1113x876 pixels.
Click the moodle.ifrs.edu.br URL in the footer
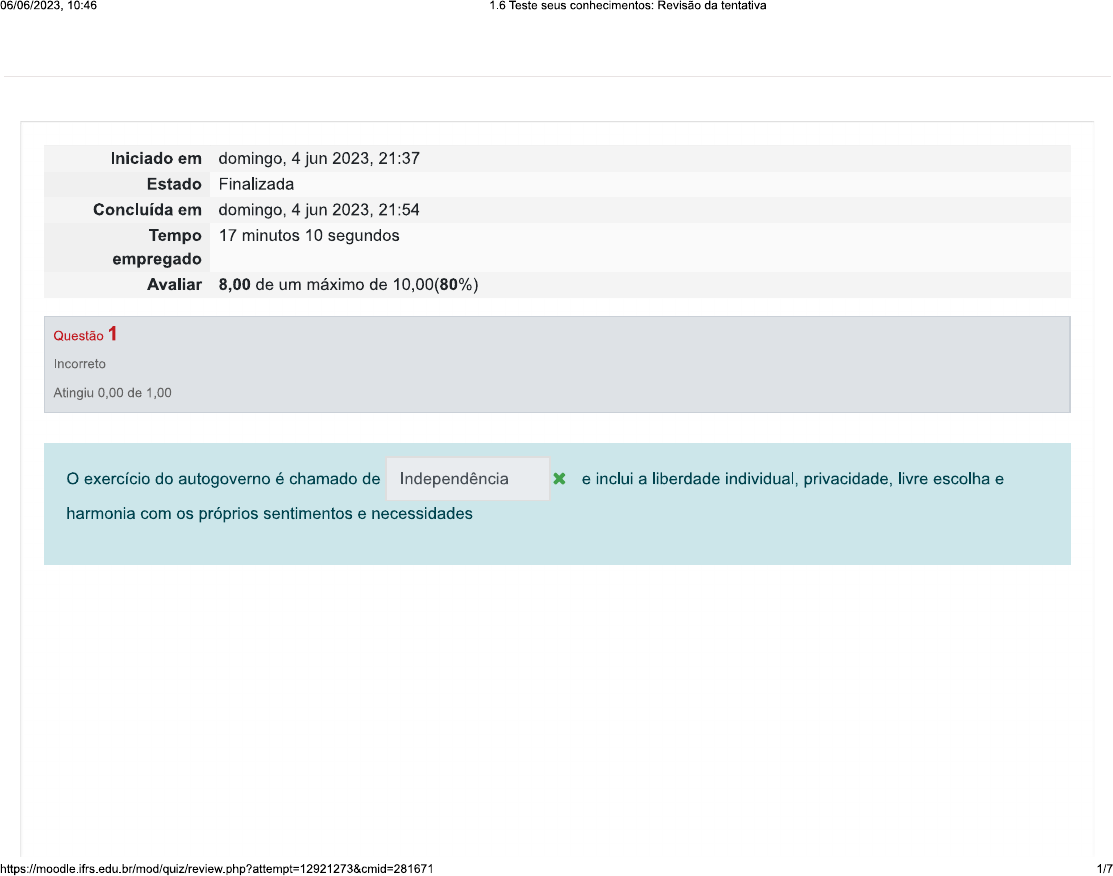[x=216, y=869]
